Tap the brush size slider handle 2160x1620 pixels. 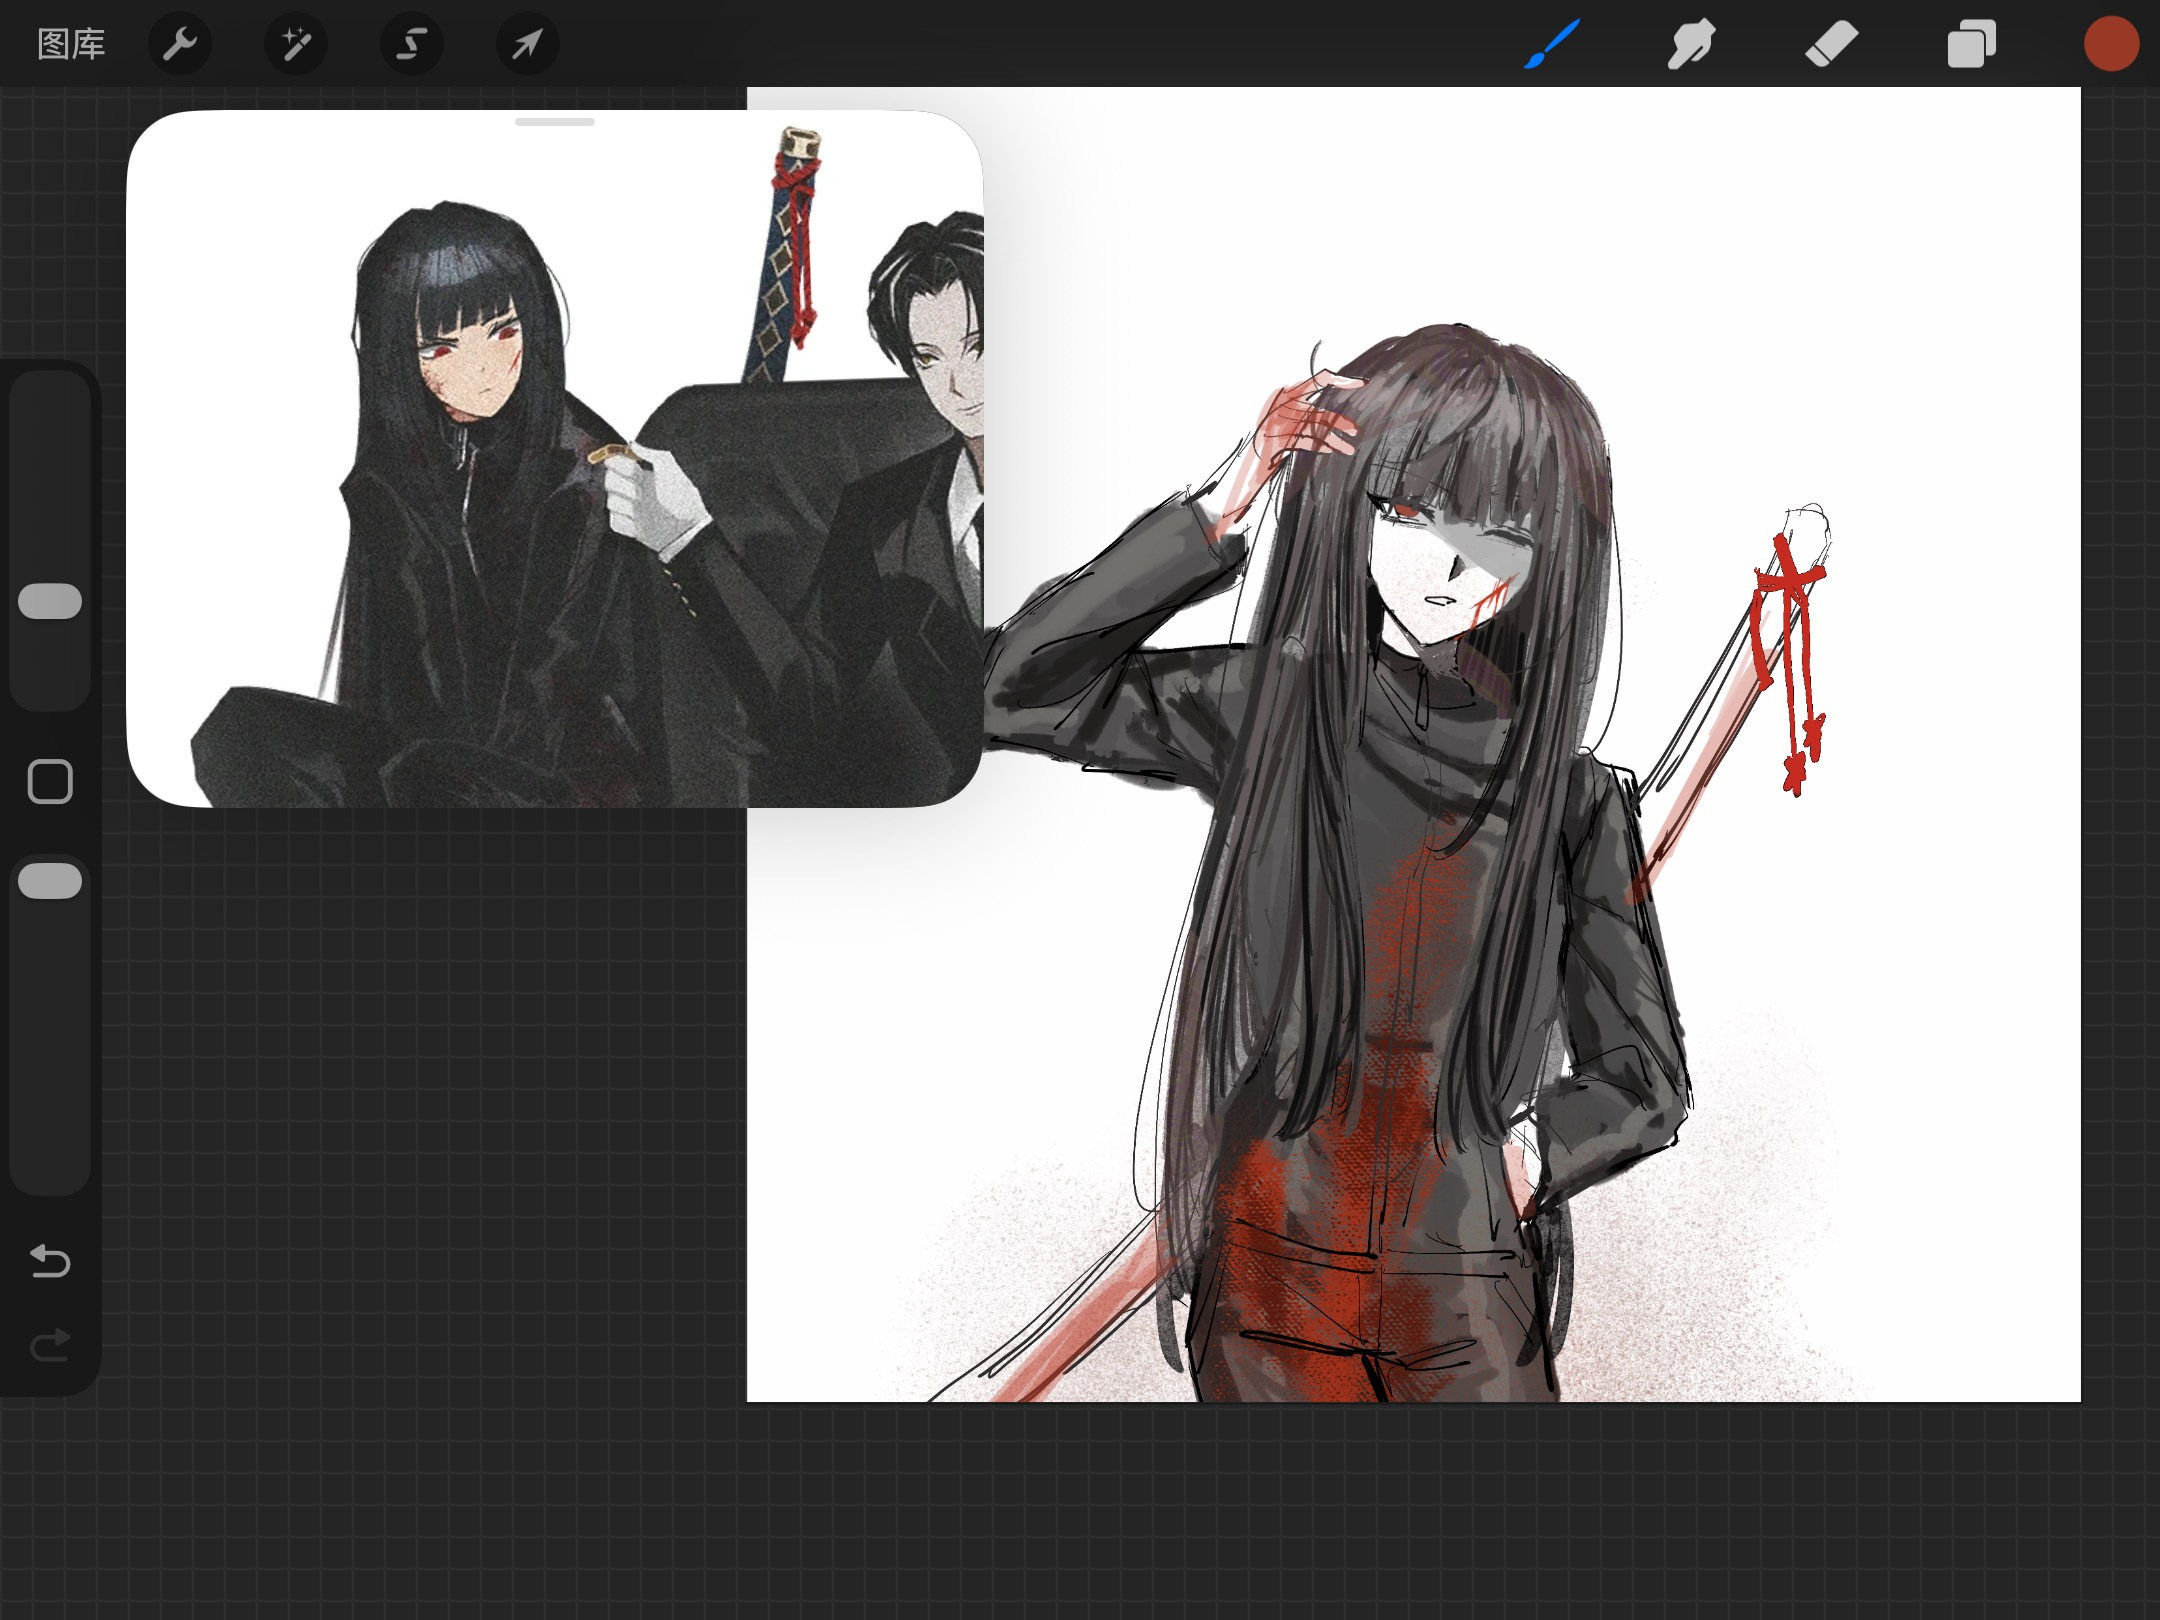pos(50,601)
